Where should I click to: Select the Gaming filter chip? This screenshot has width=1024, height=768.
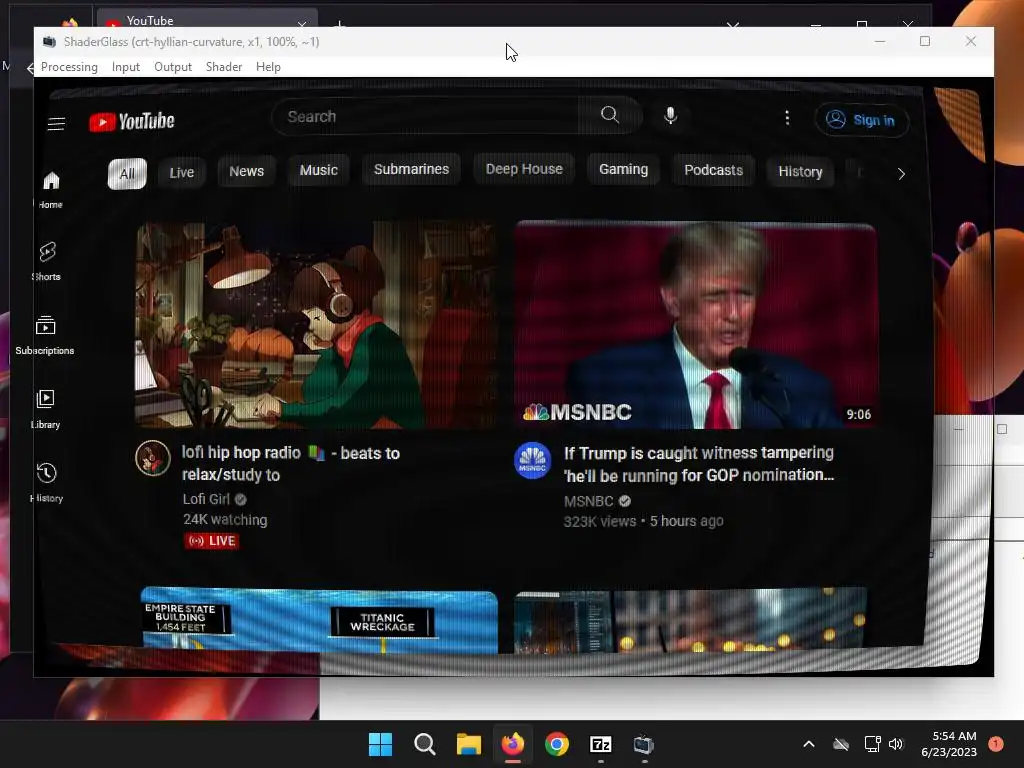tap(624, 170)
